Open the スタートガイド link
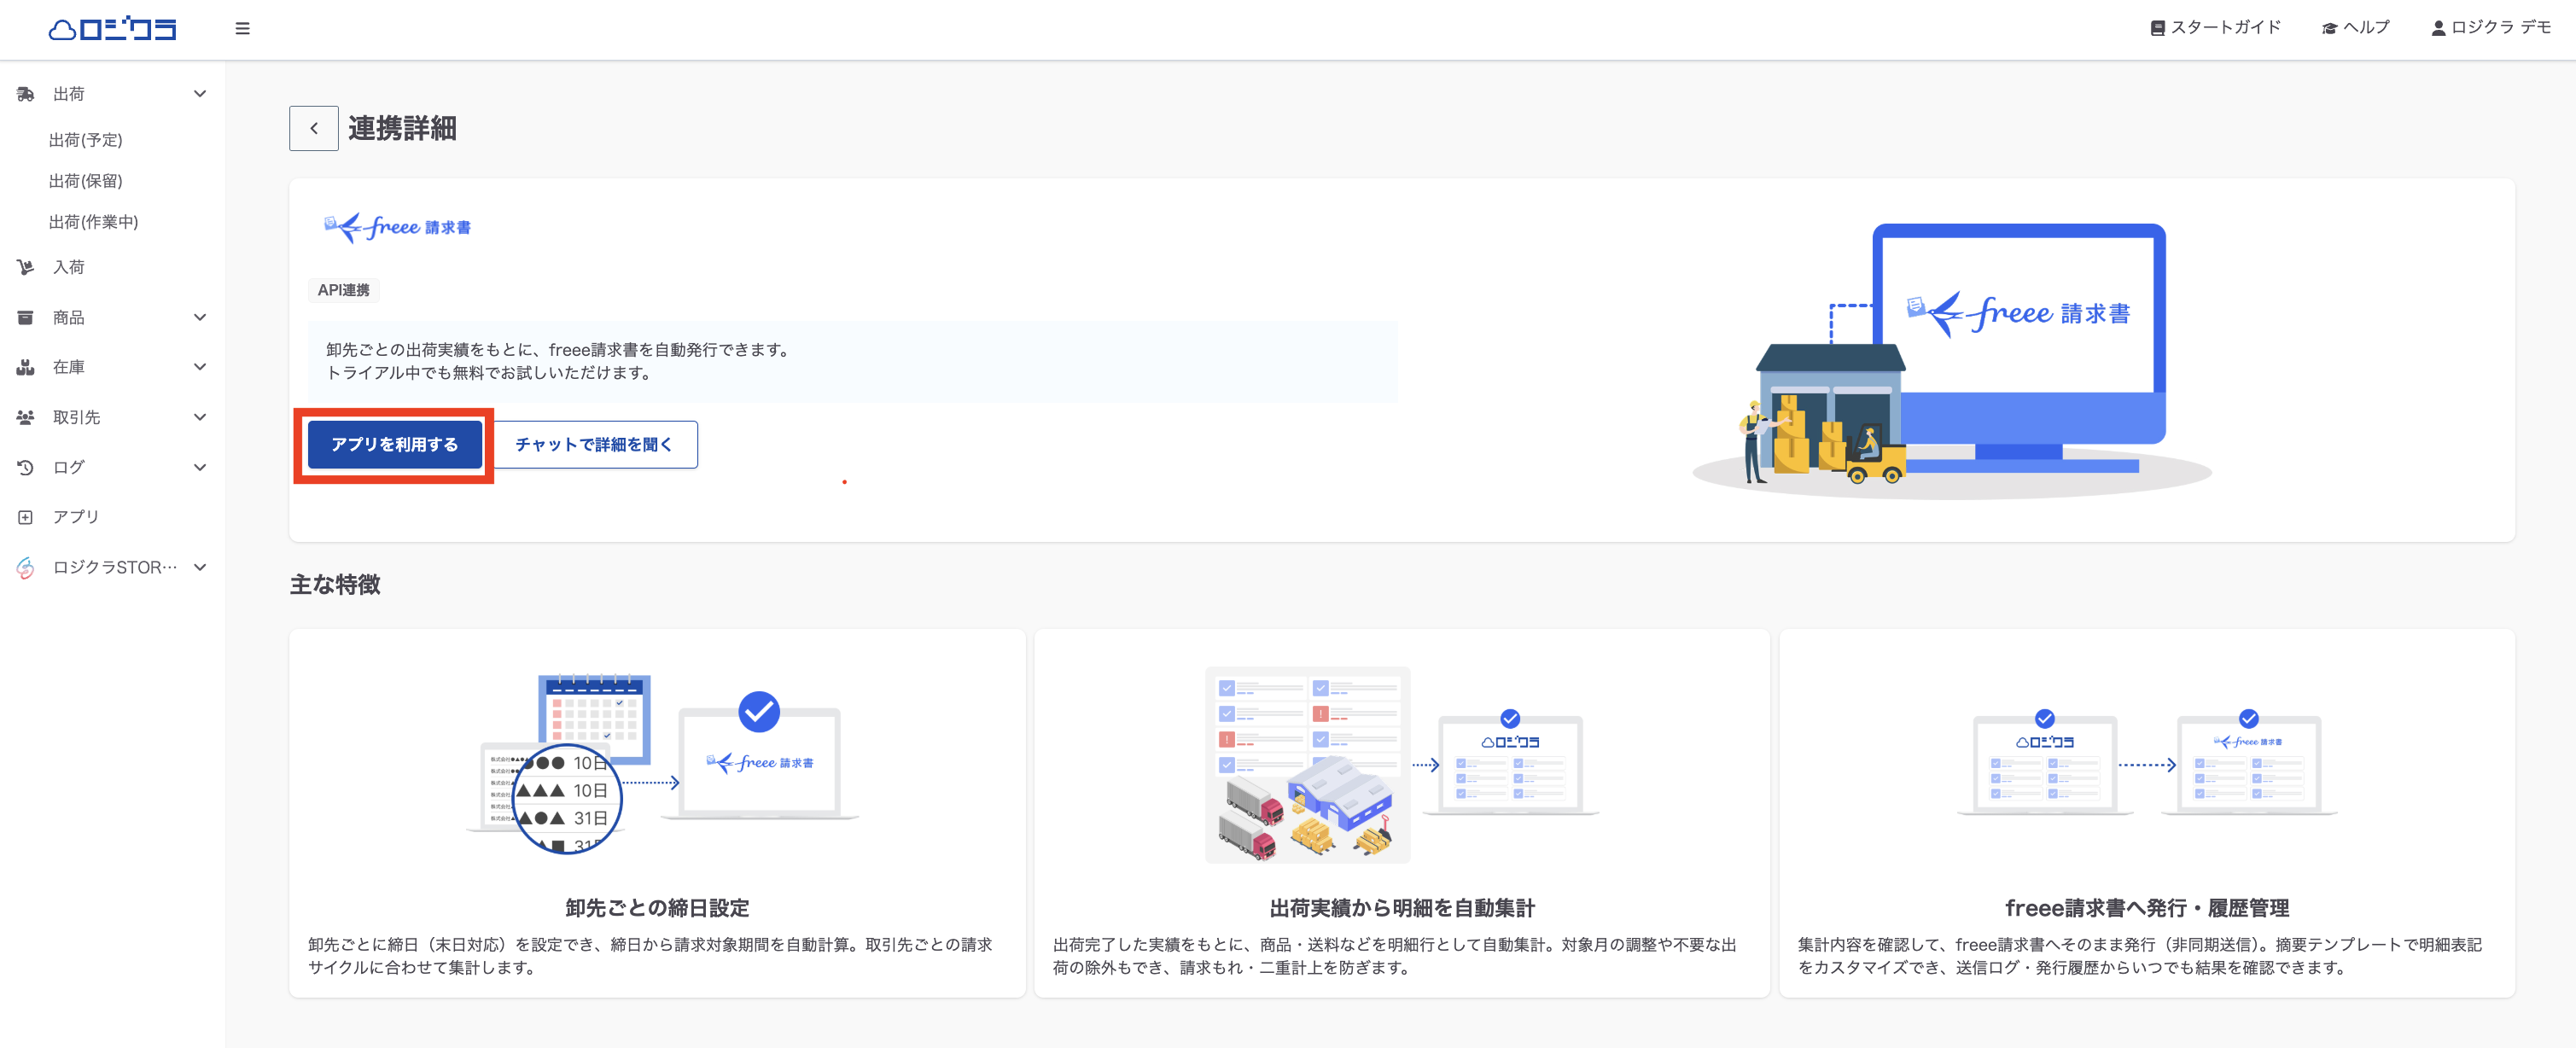This screenshot has width=2576, height=1048. [2216, 28]
